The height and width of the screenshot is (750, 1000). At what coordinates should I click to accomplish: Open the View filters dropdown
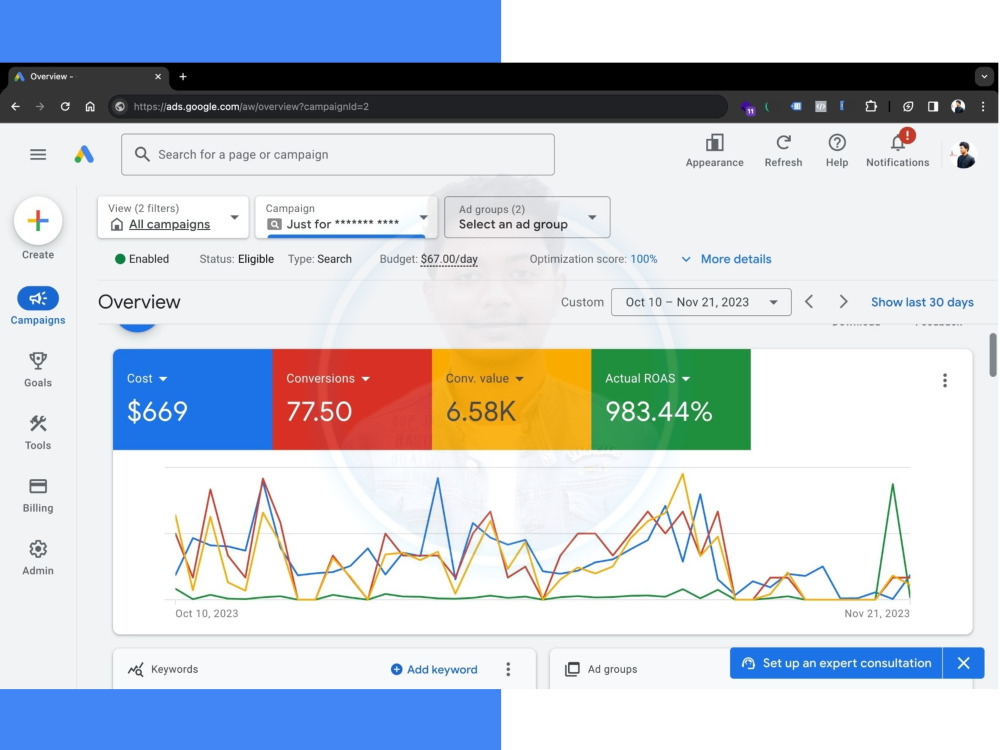point(173,217)
